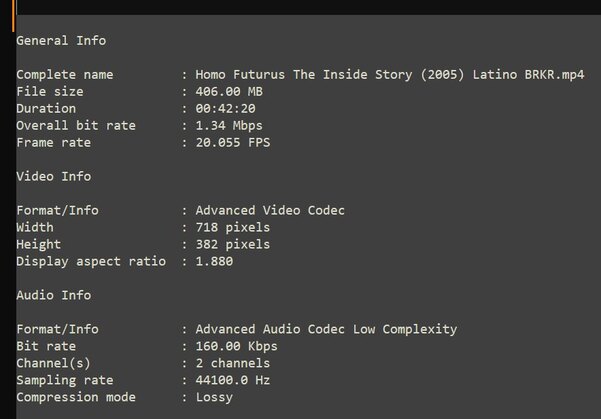
Task: Click the Video Info heading
Action: 54,176
